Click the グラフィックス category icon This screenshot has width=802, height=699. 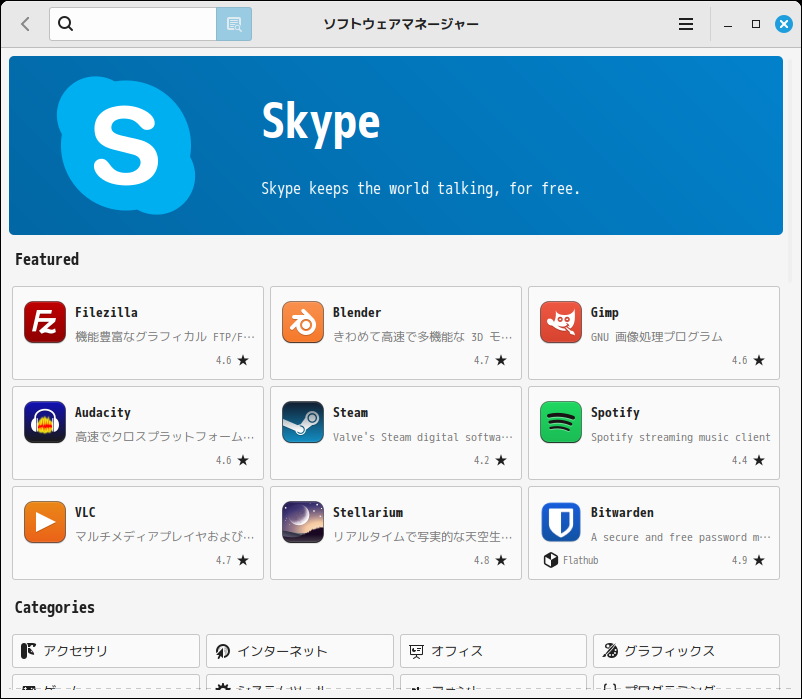click(x=610, y=650)
